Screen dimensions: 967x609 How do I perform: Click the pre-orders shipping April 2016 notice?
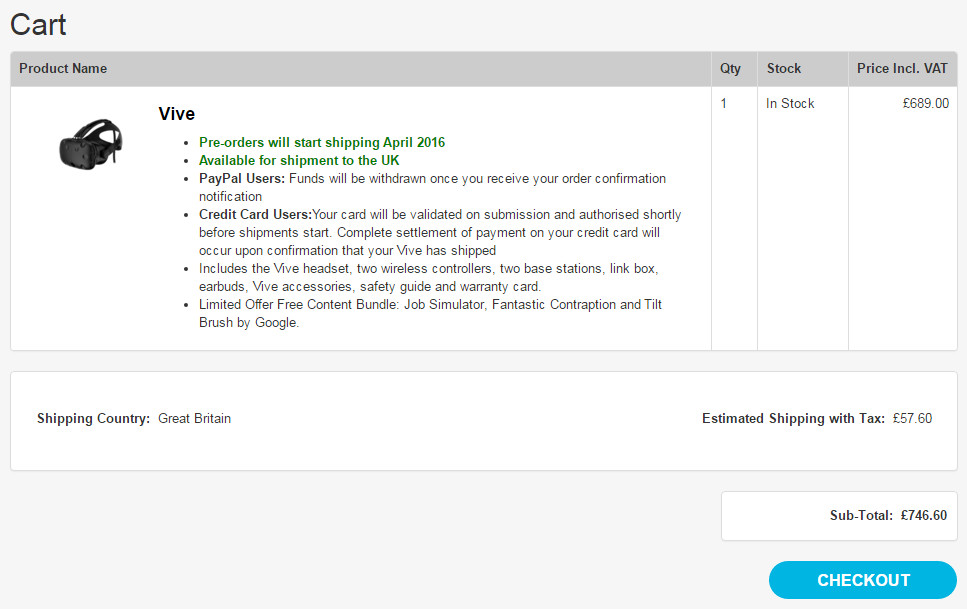tap(322, 143)
